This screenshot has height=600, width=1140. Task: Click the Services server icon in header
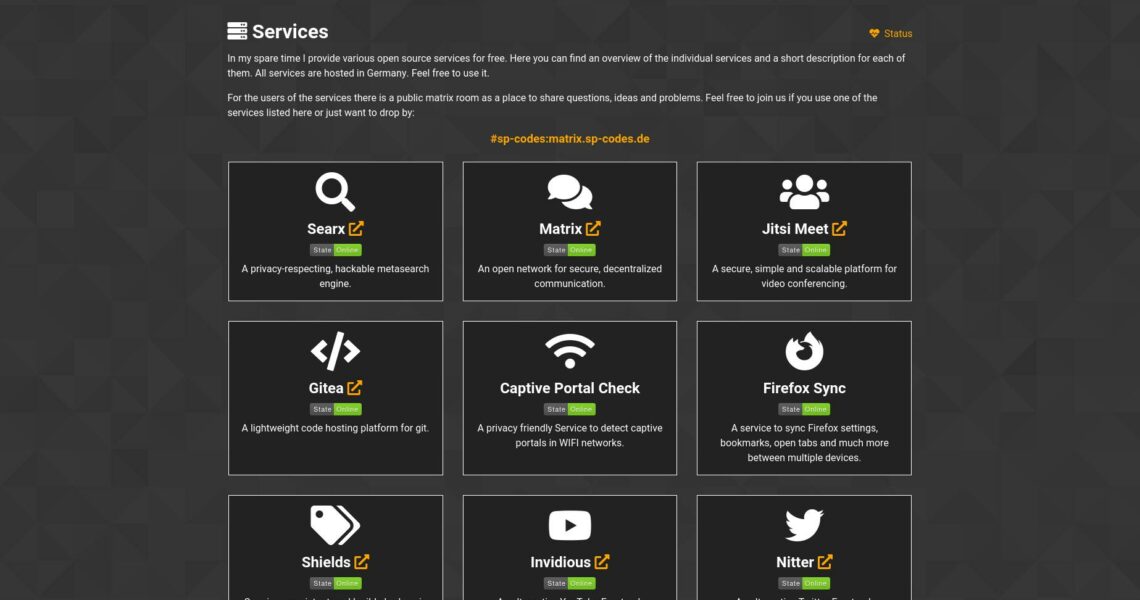click(x=237, y=32)
